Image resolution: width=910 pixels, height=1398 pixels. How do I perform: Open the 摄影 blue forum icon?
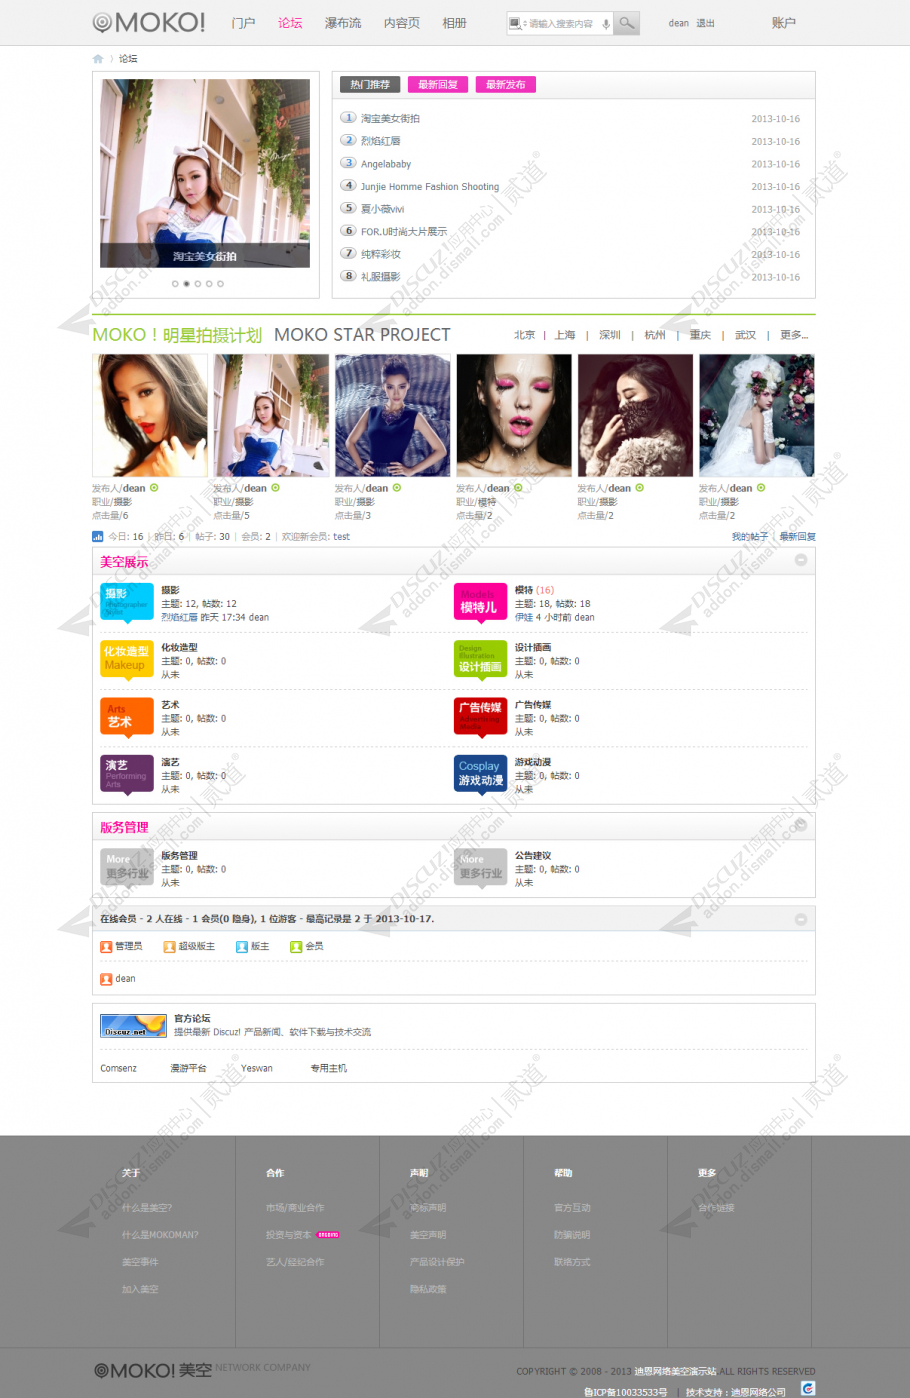(126, 603)
